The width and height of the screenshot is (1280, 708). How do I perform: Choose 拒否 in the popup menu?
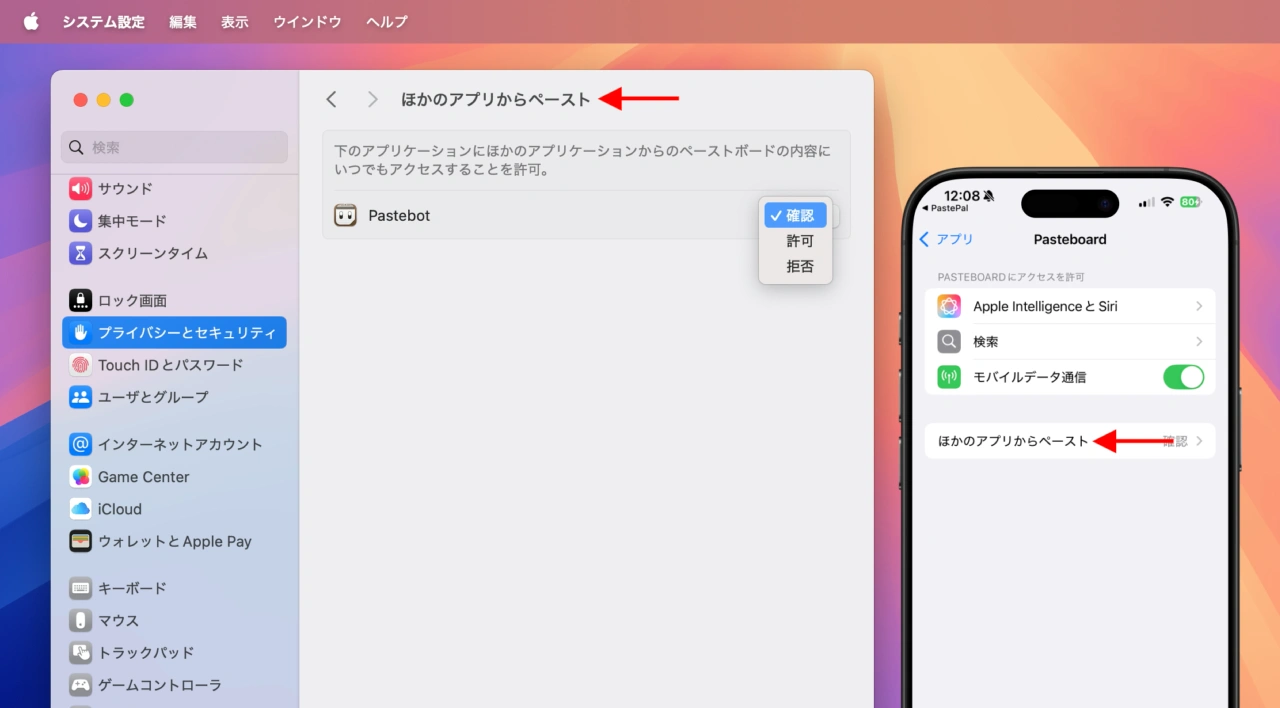[799, 267]
